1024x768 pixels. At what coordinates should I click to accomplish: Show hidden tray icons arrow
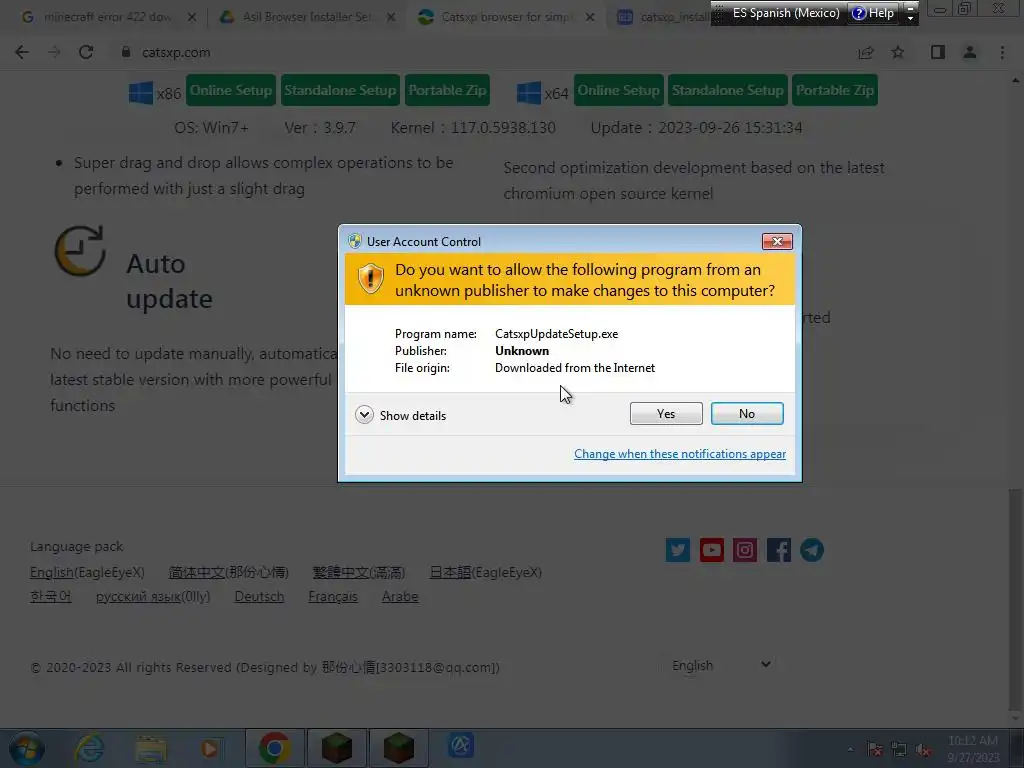(850, 750)
